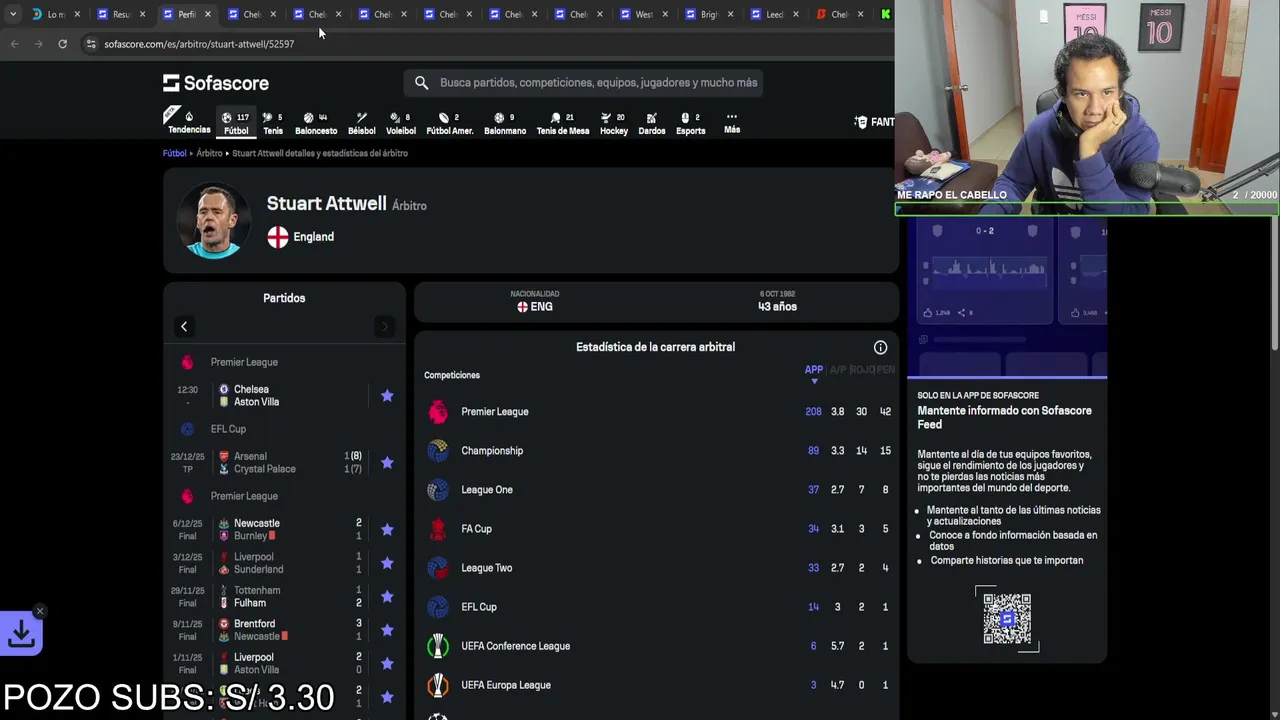Image resolution: width=1280 pixels, height=720 pixels.
Task: Open the EFL Cup statistics row
Action: [x=657, y=607]
